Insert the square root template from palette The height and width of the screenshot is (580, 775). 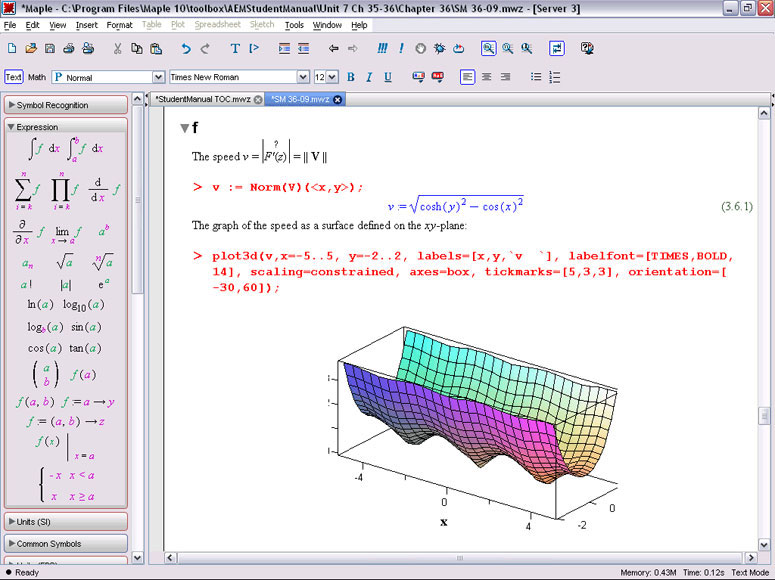click(x=64, y=263)
